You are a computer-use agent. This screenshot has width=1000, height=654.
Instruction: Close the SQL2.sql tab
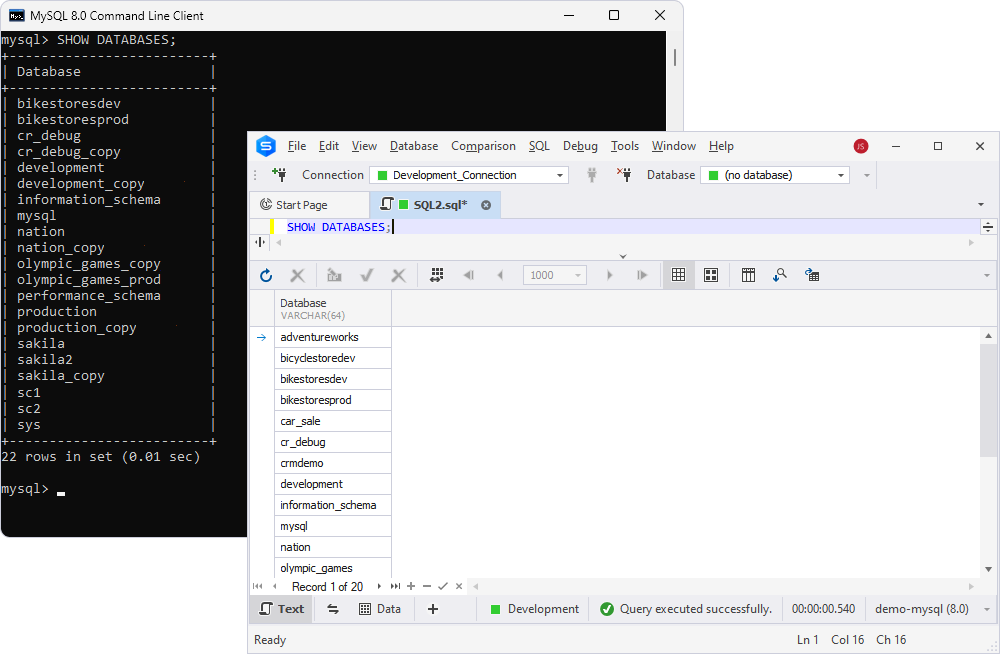coord(486,205)
